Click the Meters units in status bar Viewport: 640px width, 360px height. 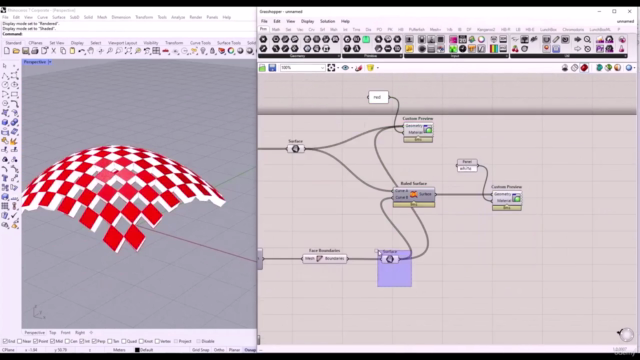119,350
